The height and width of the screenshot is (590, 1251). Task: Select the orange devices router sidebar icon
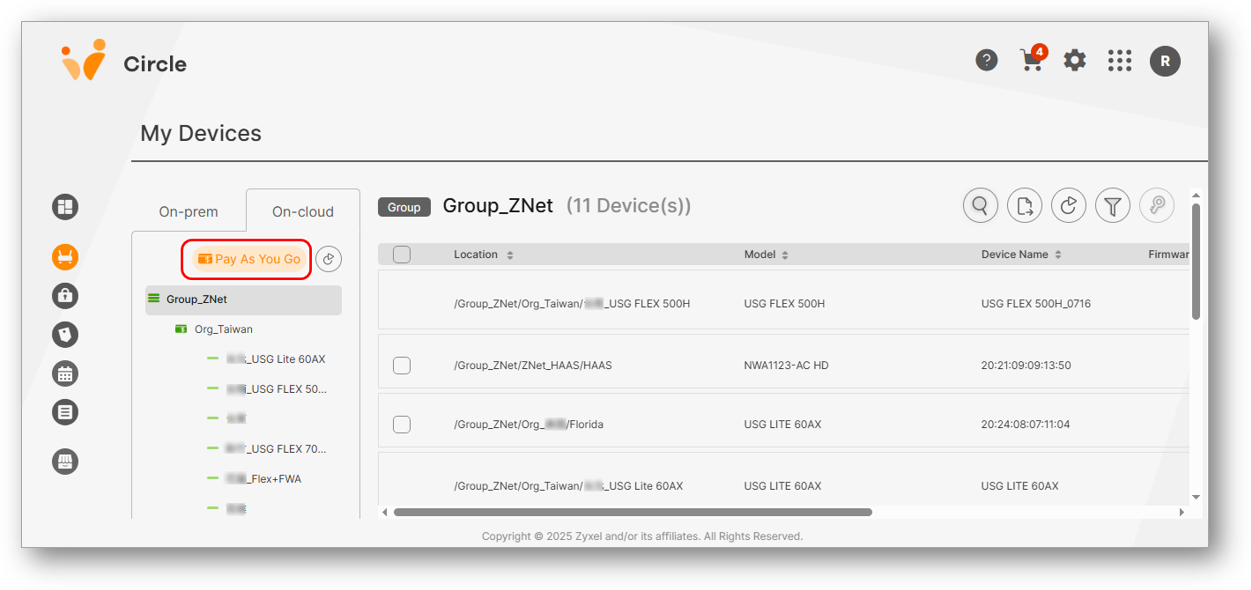point(65,257)
